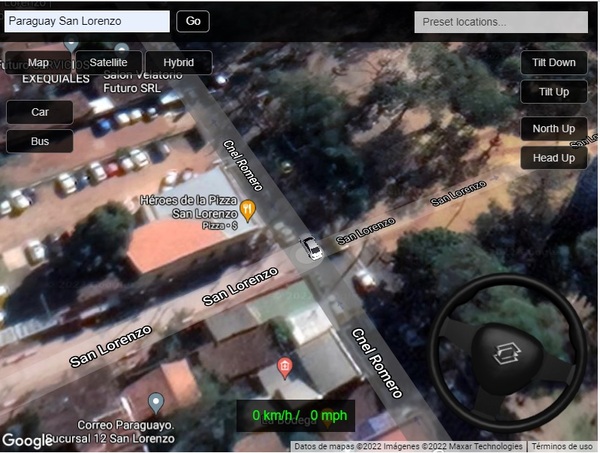Open the Preset locations dropdown
600x453 pixels.
pos(501,22)
